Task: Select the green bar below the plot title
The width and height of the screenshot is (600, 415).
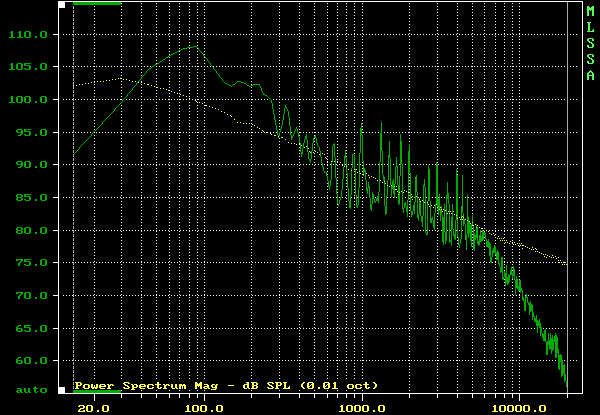Action: (x=97, y=391)
